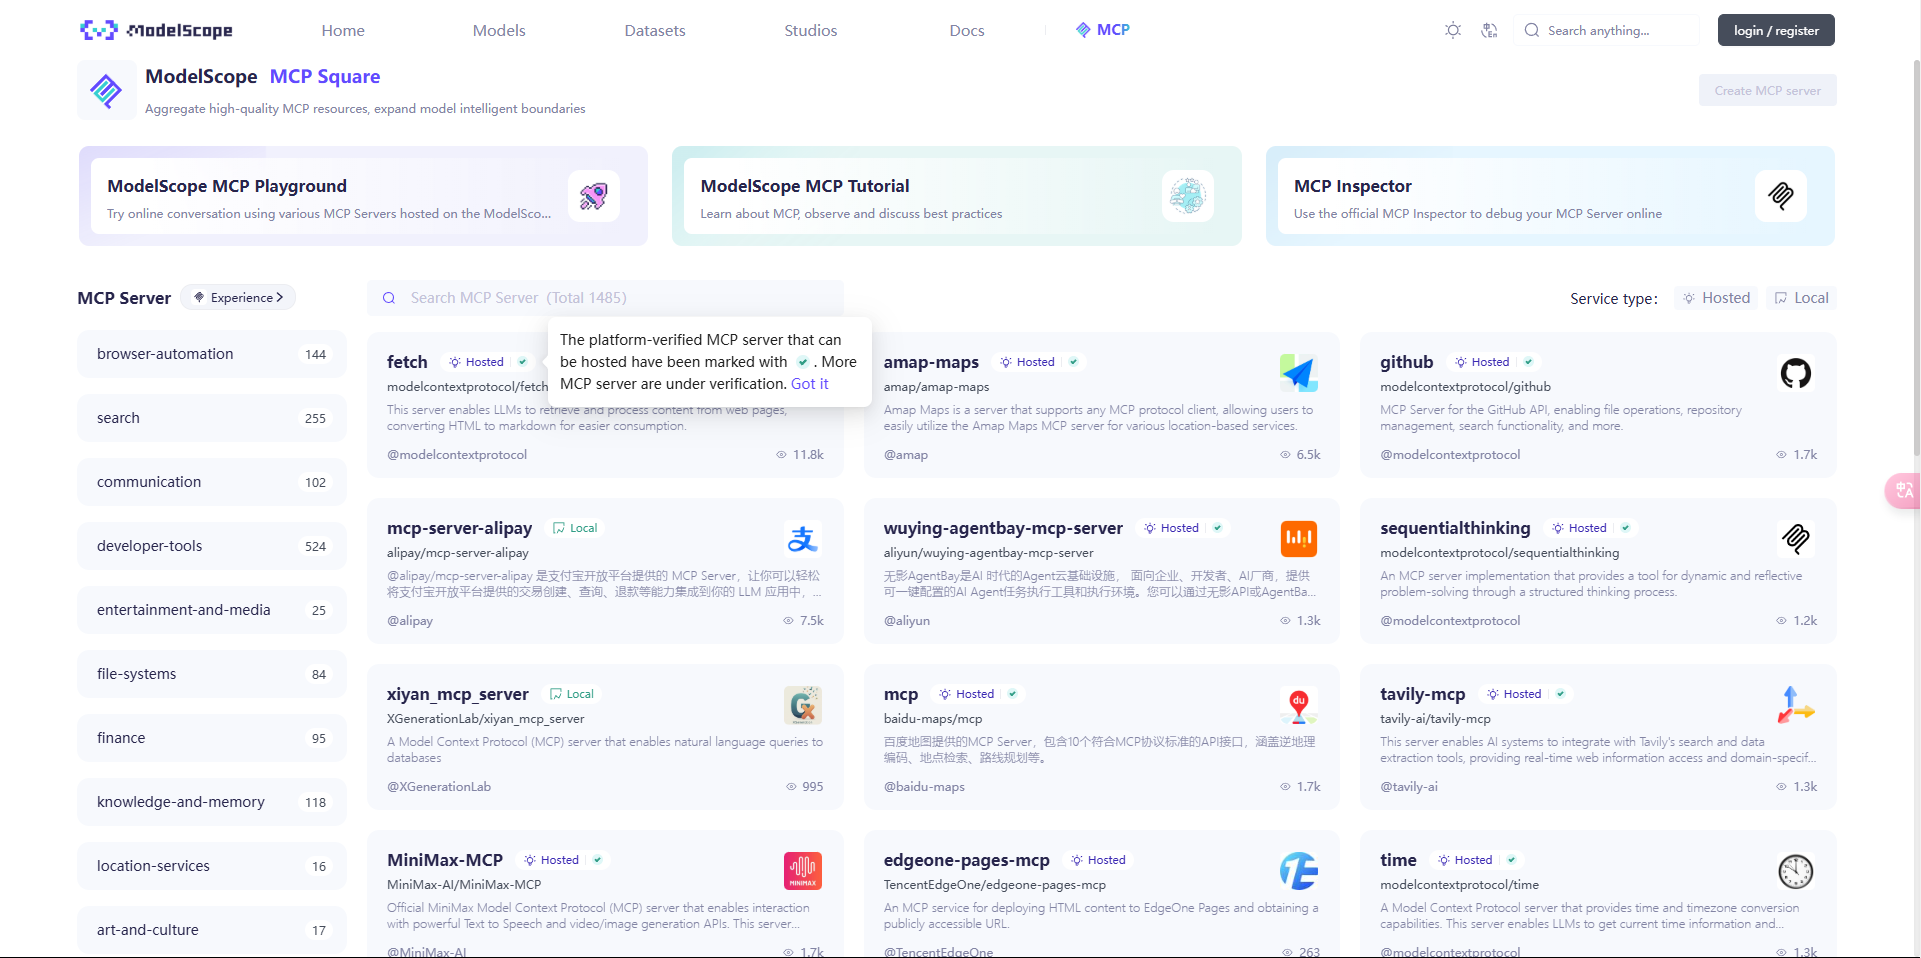Image resolution: width=1921 pixels, height=958 pixels.
Task: Select the communication category
Action: pyautogui.click(x=212, y=482)
